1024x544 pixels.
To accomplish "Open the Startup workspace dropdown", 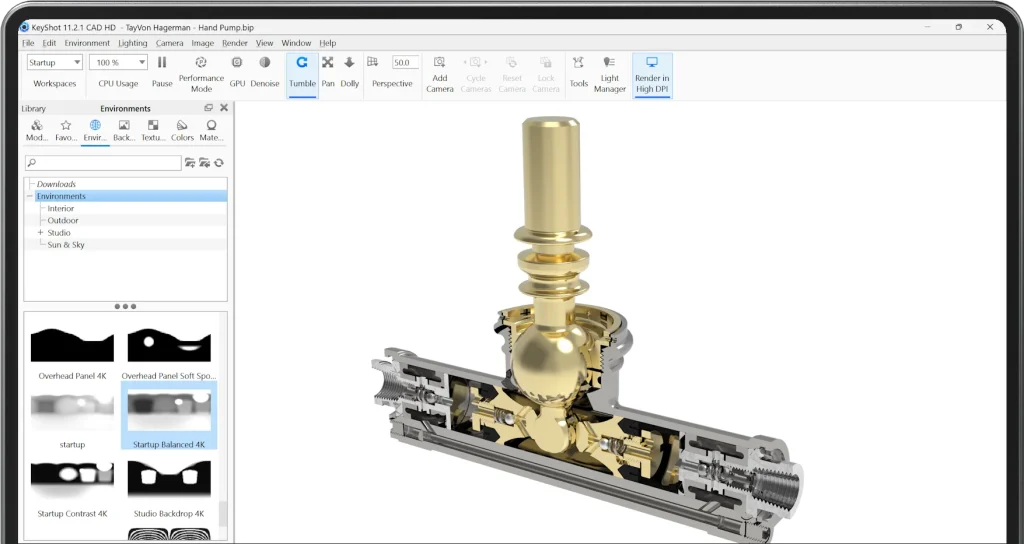I will (x=55, y=62).
